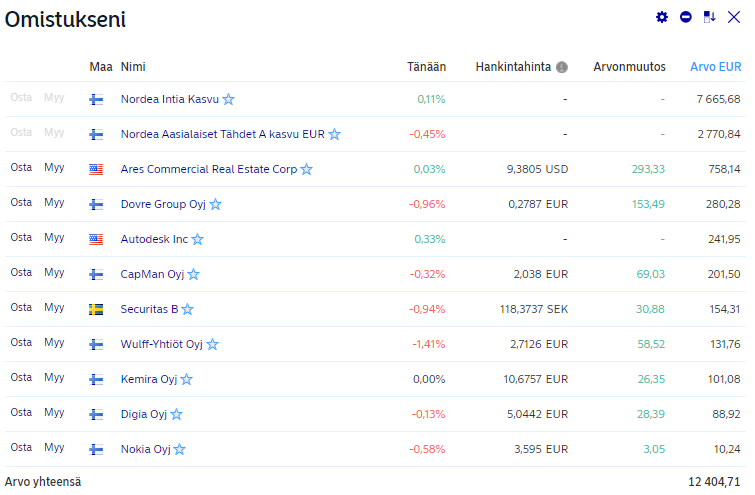Click Myy on the Securitas B row
Viewport: 755px width, 495px height.
[x=54, y=308]
